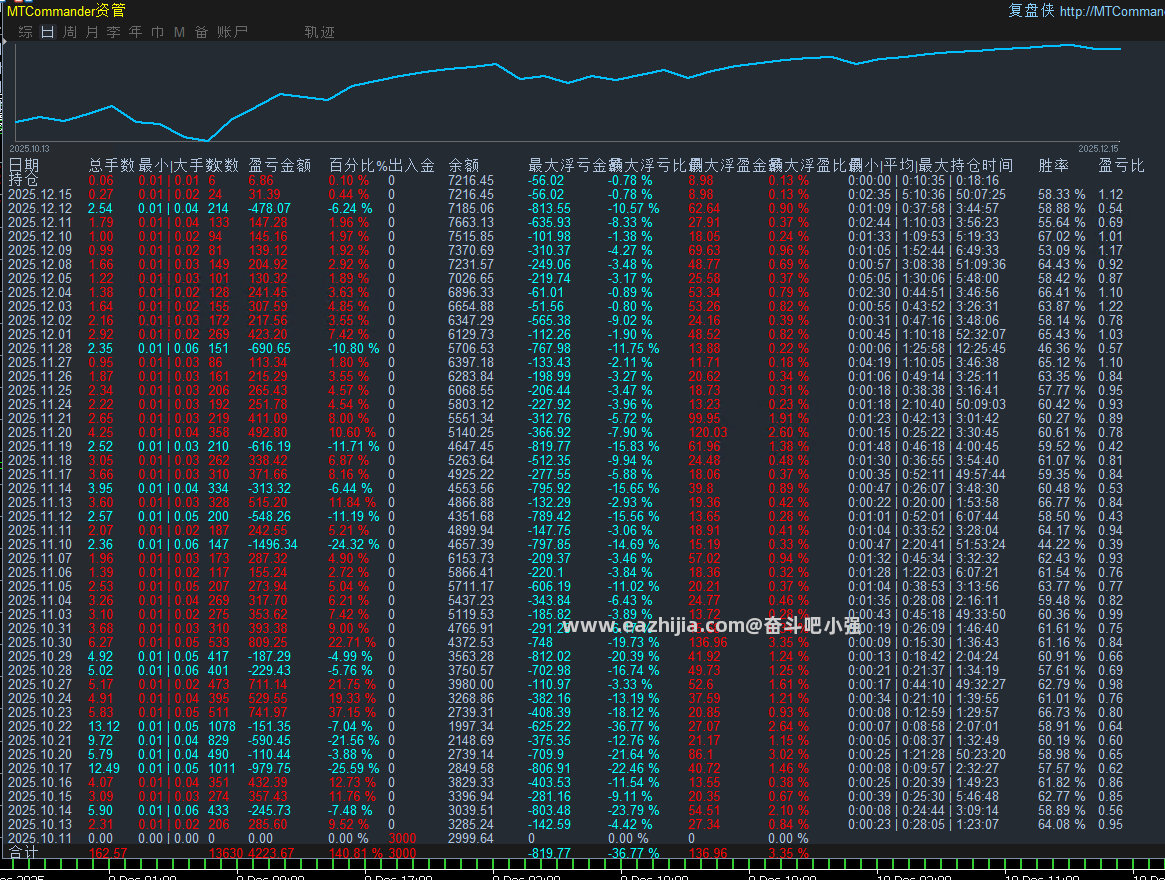Select the M tab

(179, 32)
